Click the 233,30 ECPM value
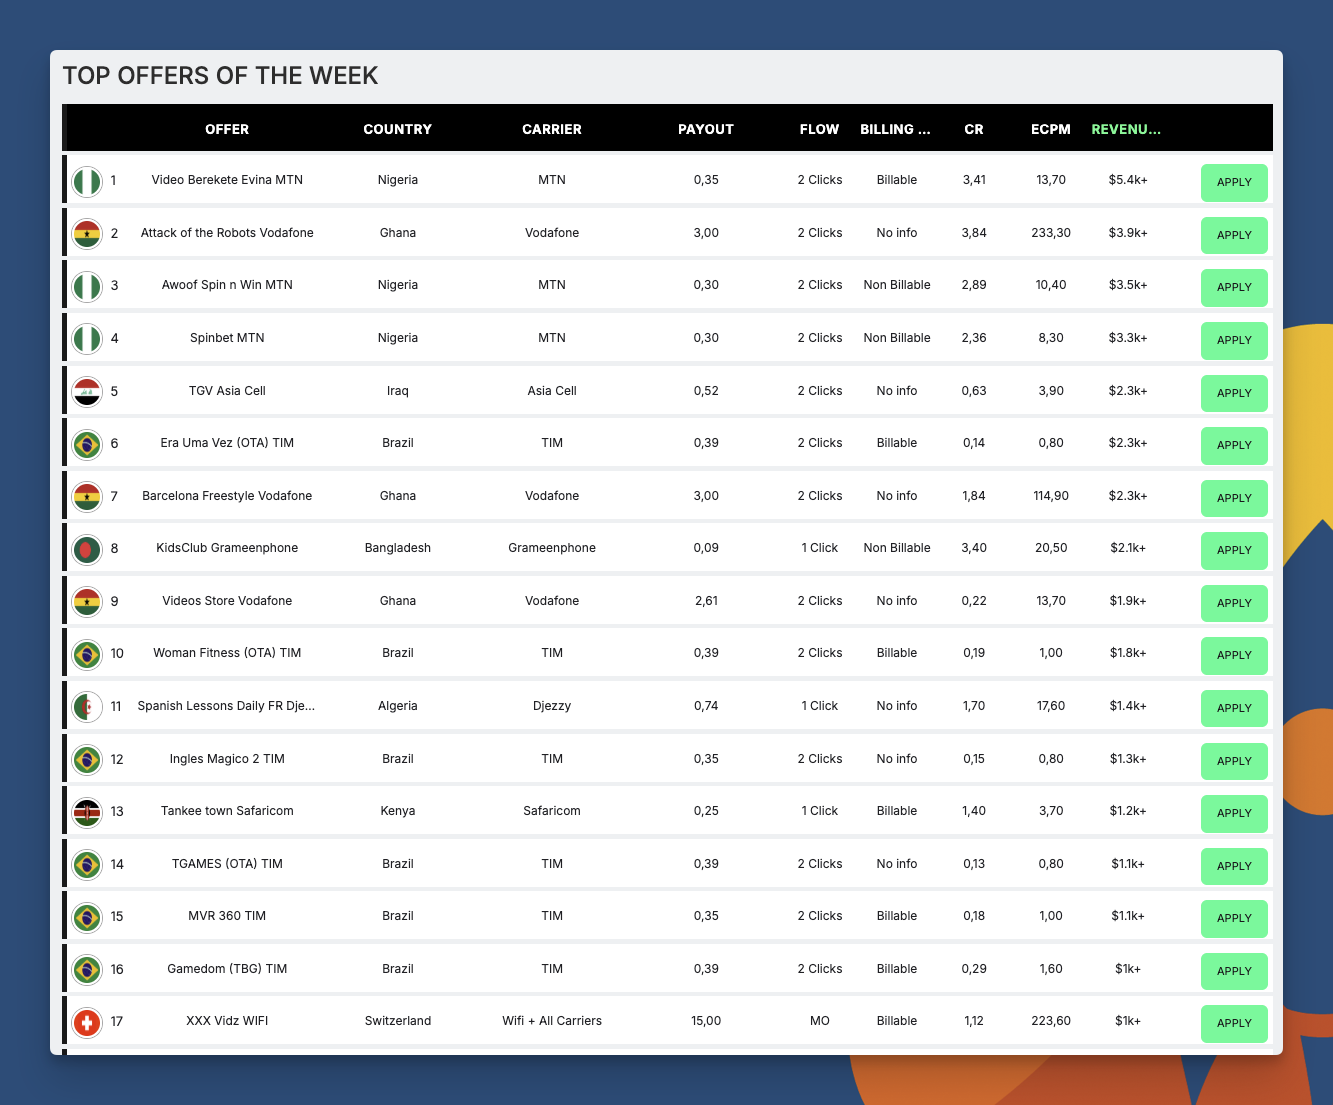1333x1105 pixels. pyautogui.click(x=1051, y=233)
